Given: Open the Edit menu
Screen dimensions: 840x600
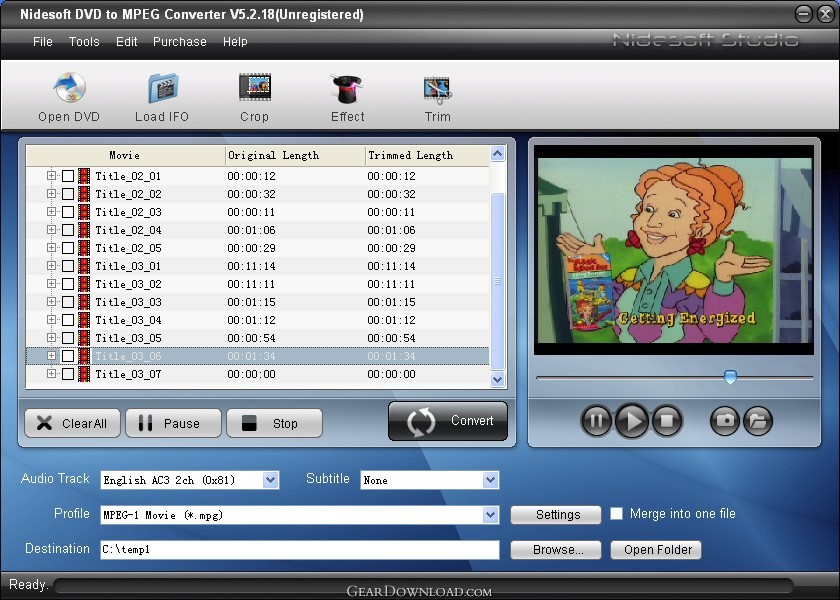Looking at the screenshot, I should click(x=126, y=42).
